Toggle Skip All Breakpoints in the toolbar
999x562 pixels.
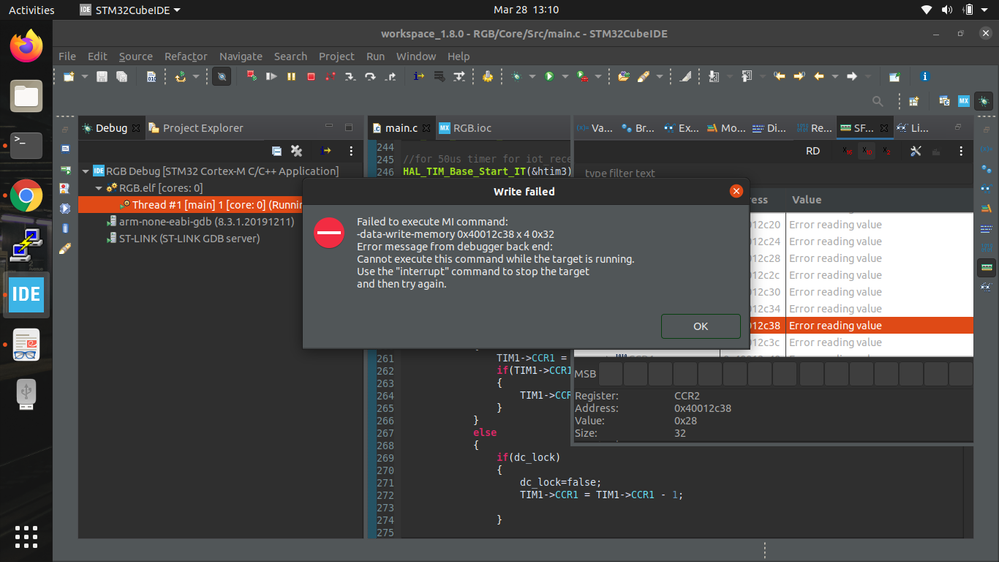coord(222,77)
